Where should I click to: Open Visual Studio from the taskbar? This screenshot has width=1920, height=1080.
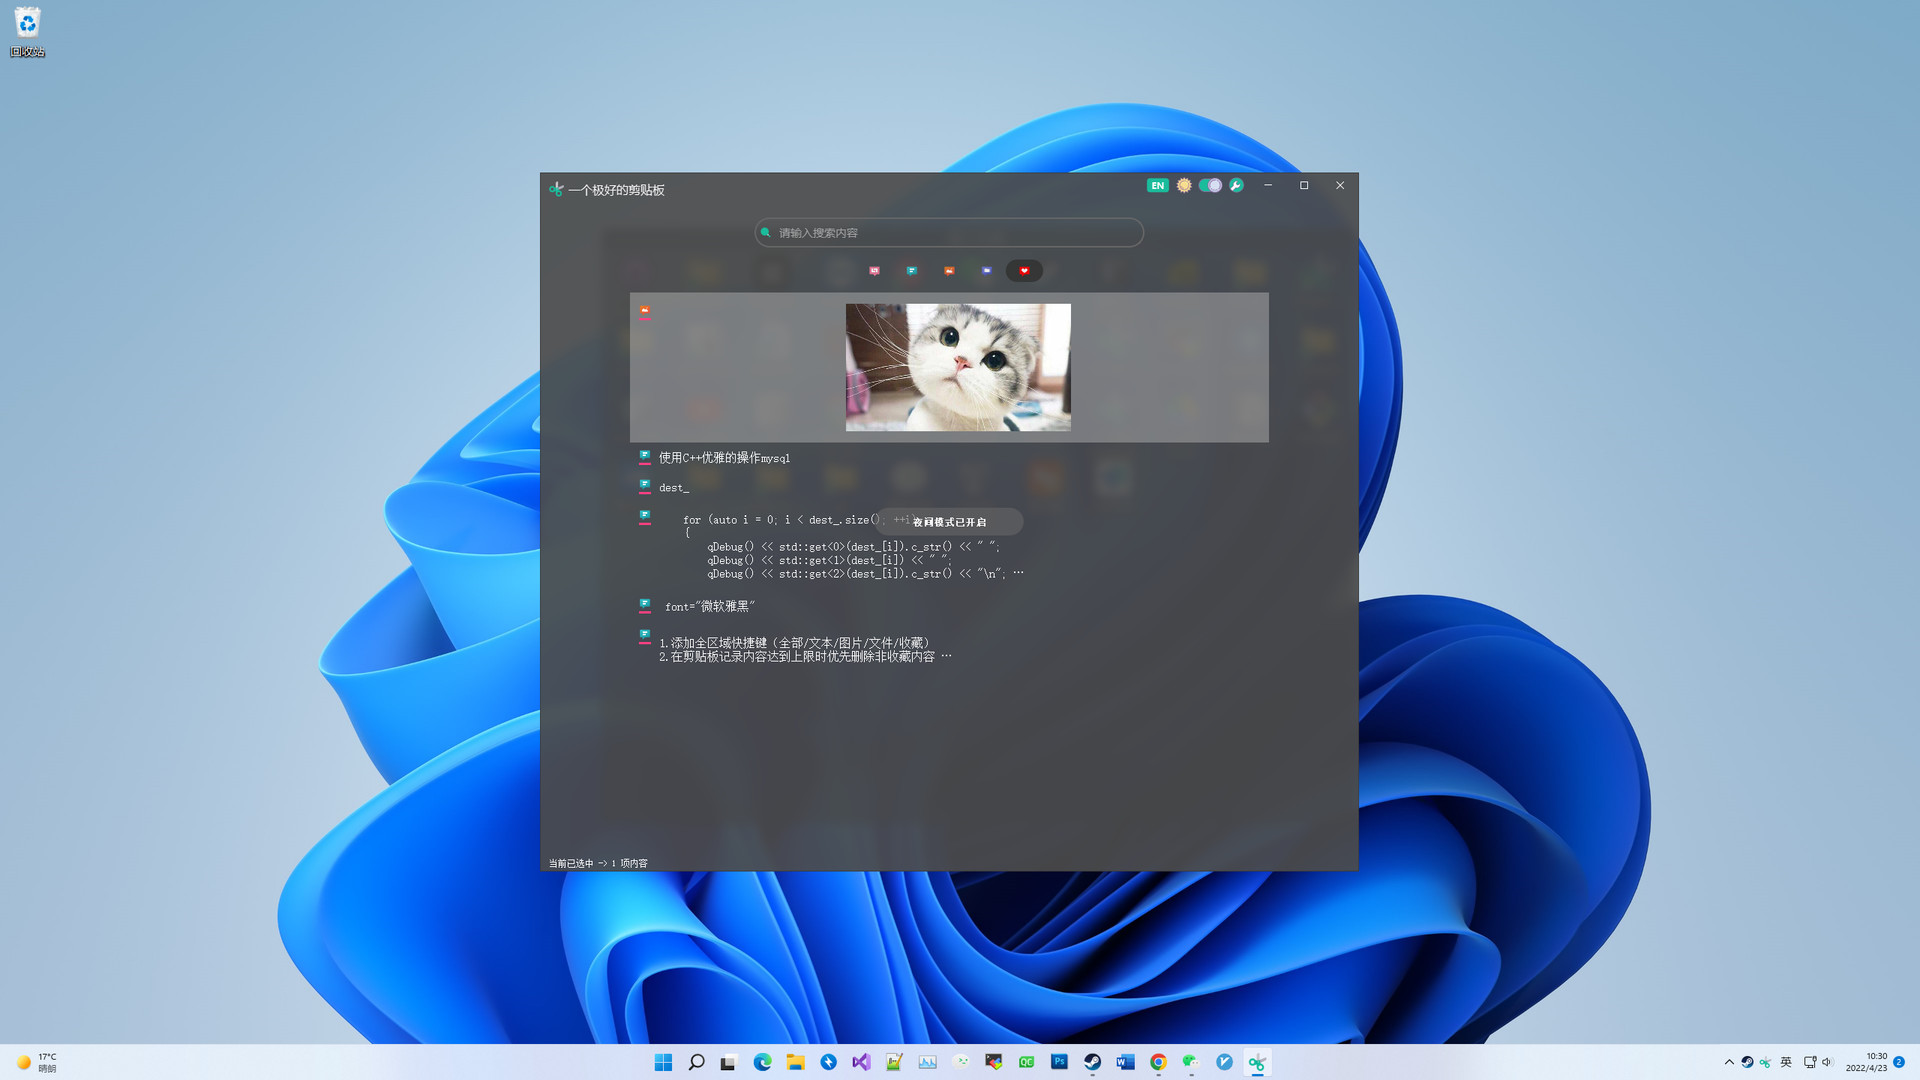point(861,1062)
